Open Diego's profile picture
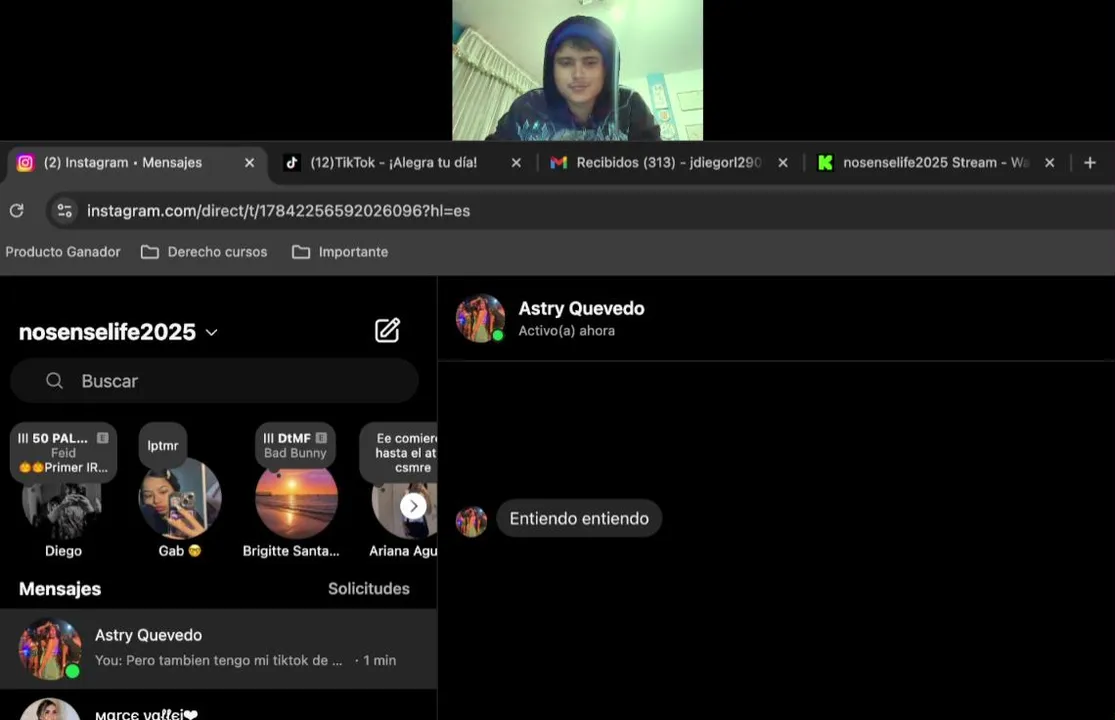This screenshot has height=720, width=1115. tap(62, 510)
